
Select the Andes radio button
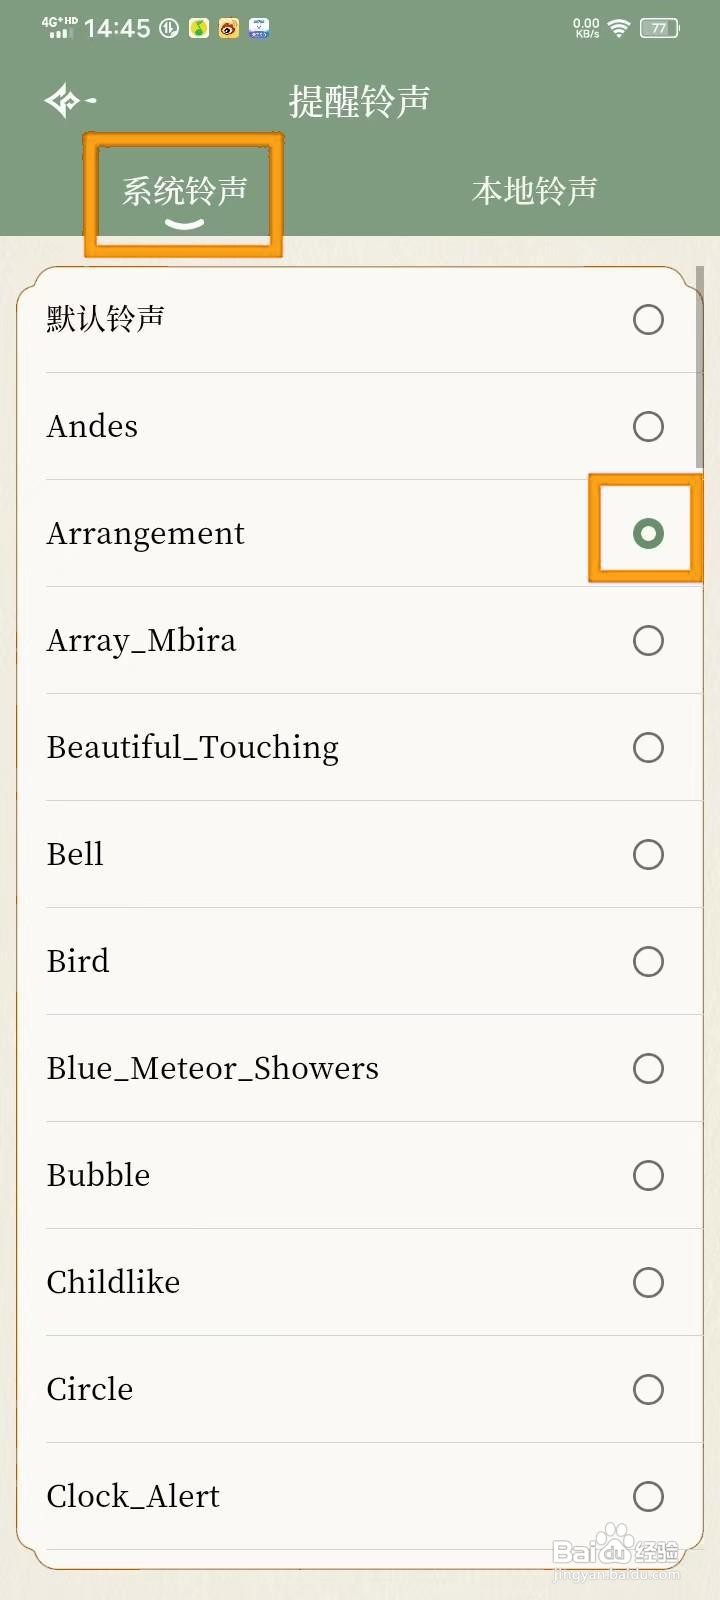coord(648,427)
